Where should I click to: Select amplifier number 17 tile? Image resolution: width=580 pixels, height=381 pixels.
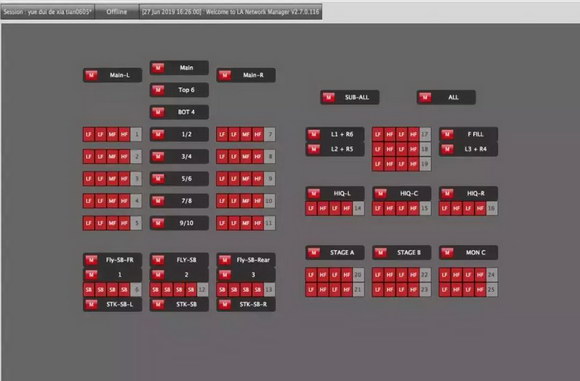[425, 134]
